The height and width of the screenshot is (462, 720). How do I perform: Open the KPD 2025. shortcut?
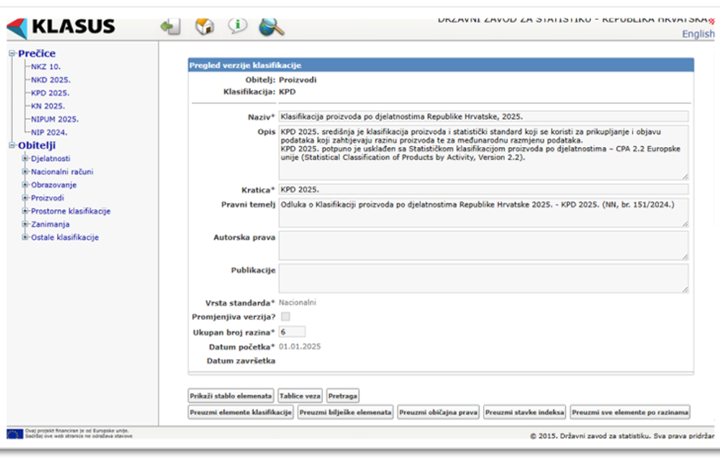click(x=50, y=93)
